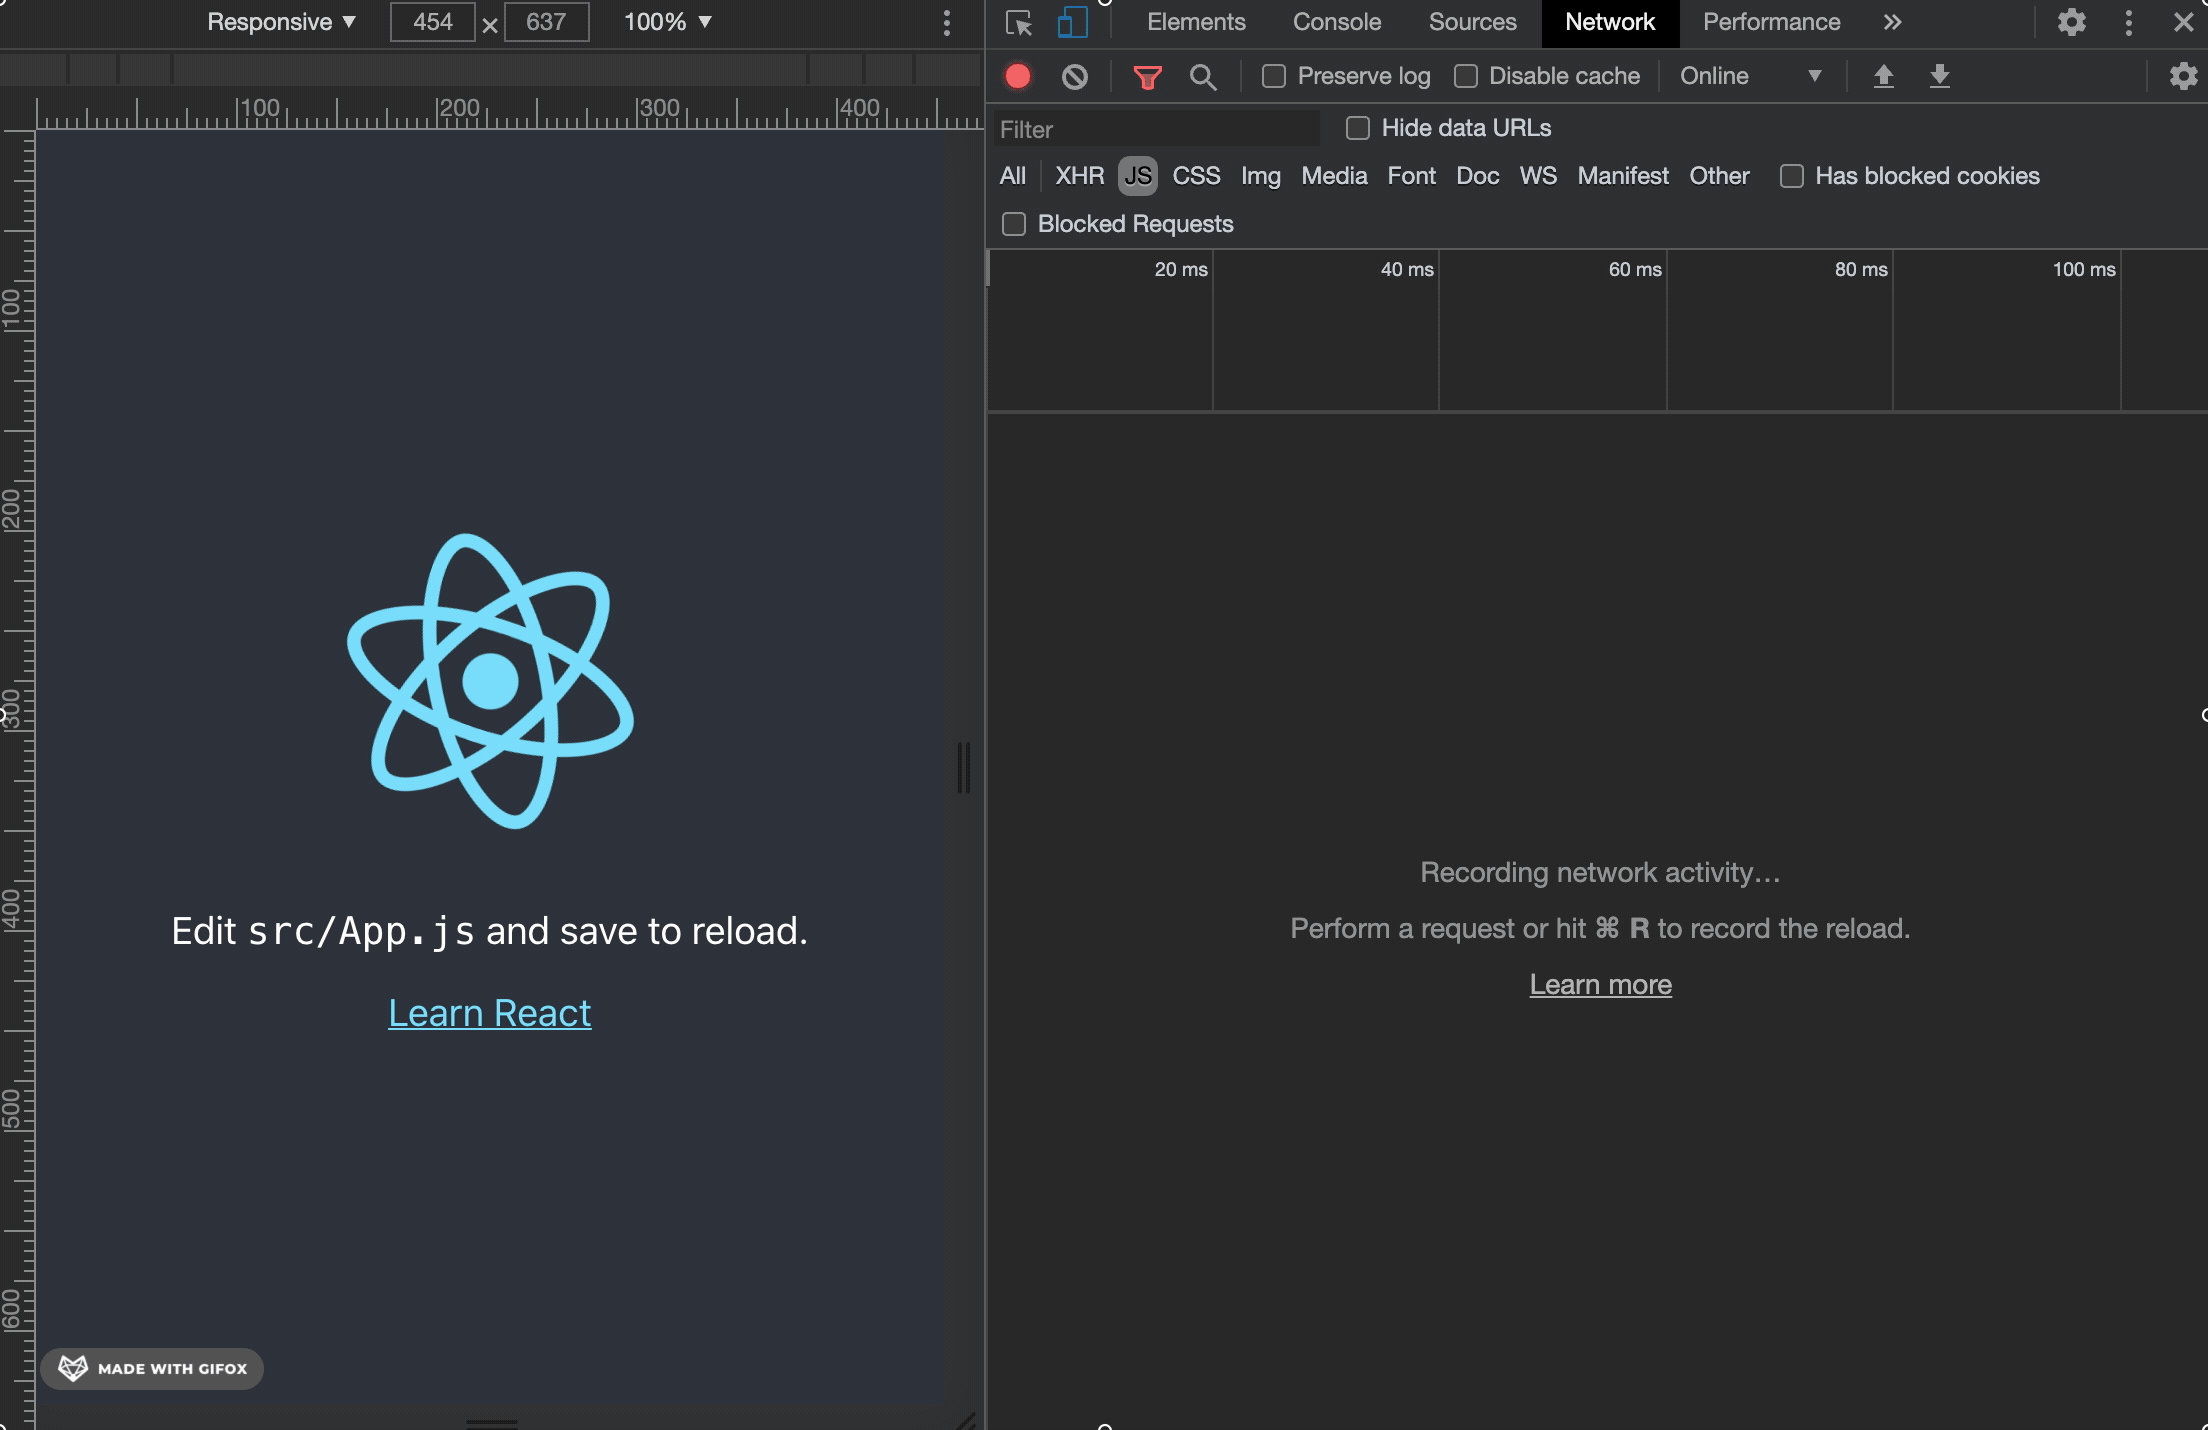Click the 100 ms timeline marker
2208x1430 pixels.
point(2084,269)
